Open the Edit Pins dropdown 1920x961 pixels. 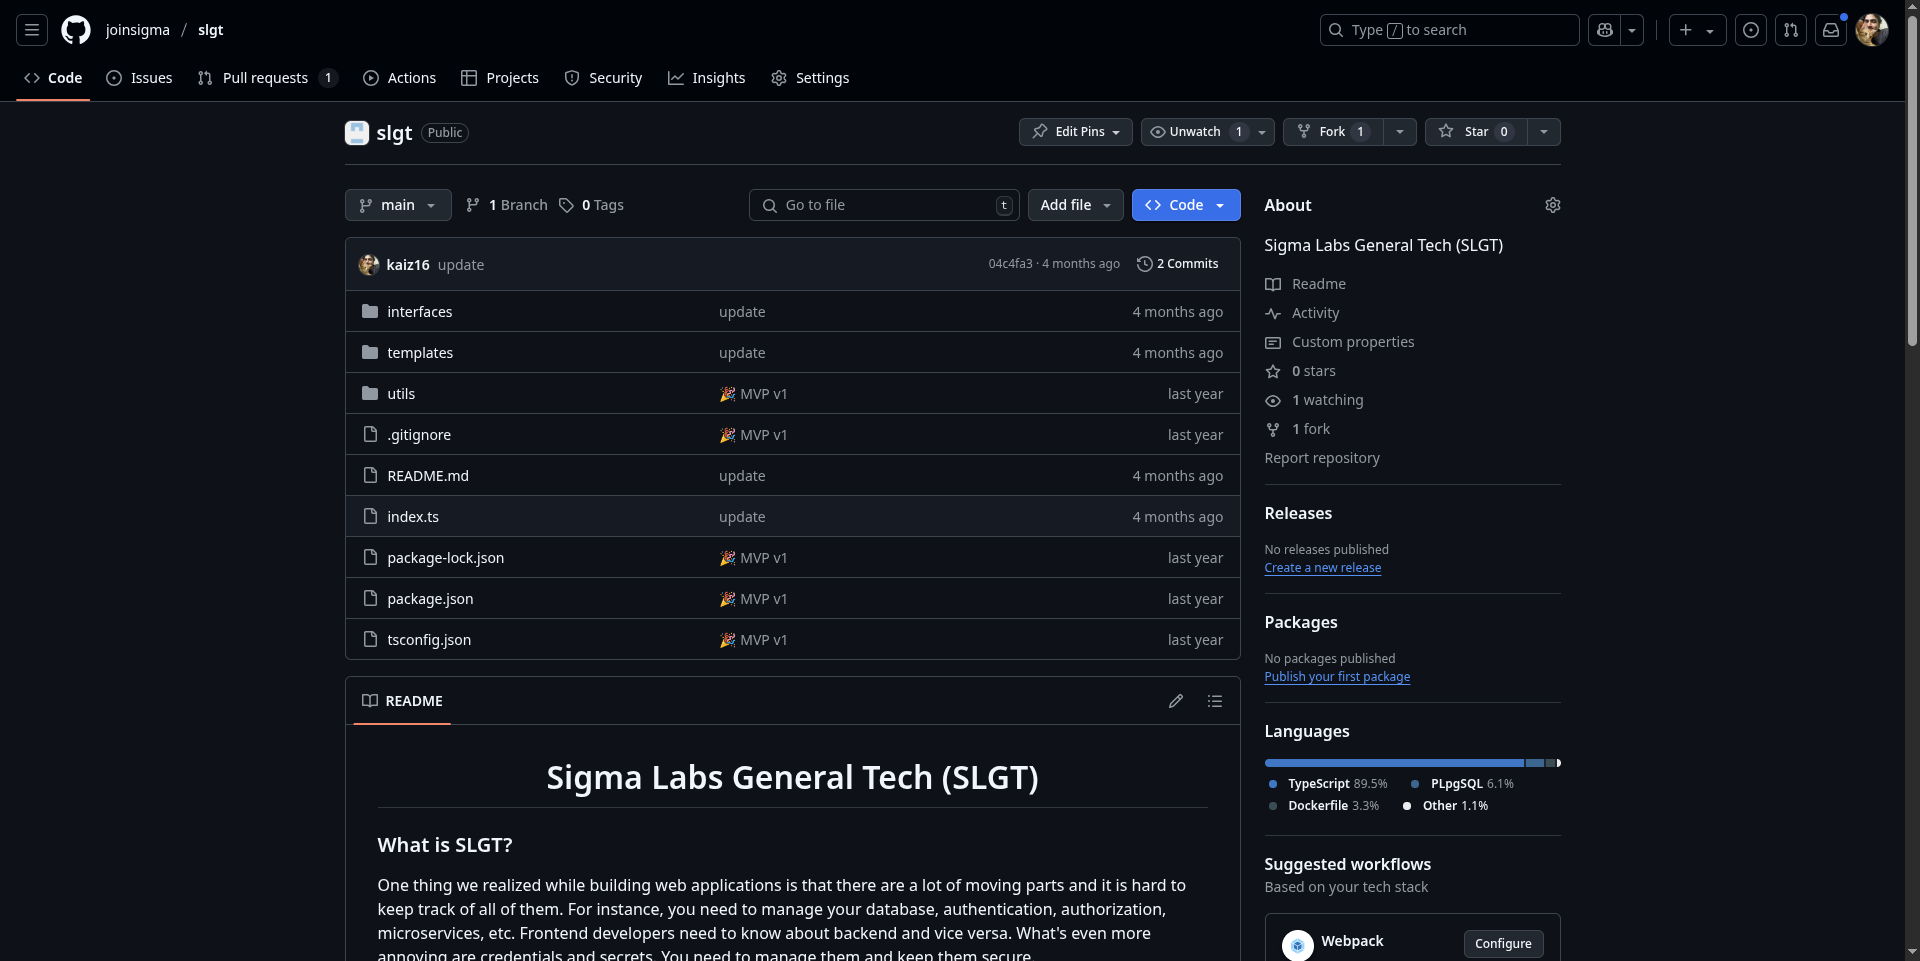coord(1076,132)
